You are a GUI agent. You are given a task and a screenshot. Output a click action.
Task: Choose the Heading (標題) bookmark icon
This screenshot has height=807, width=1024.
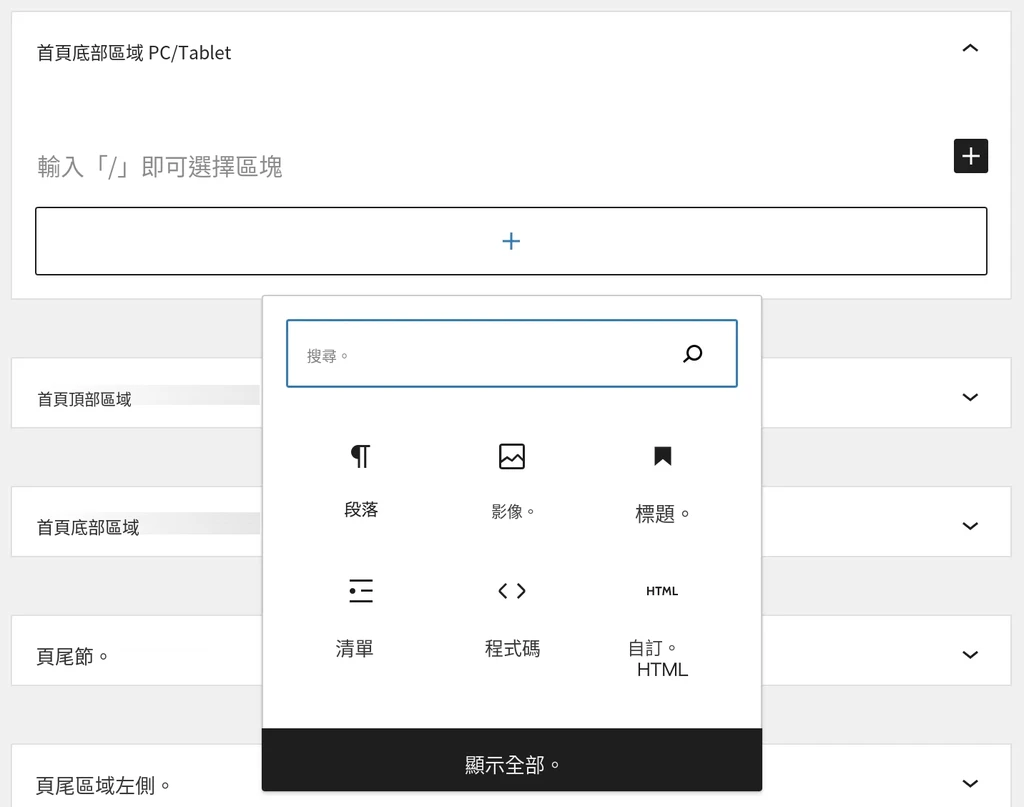click(662, 456)
